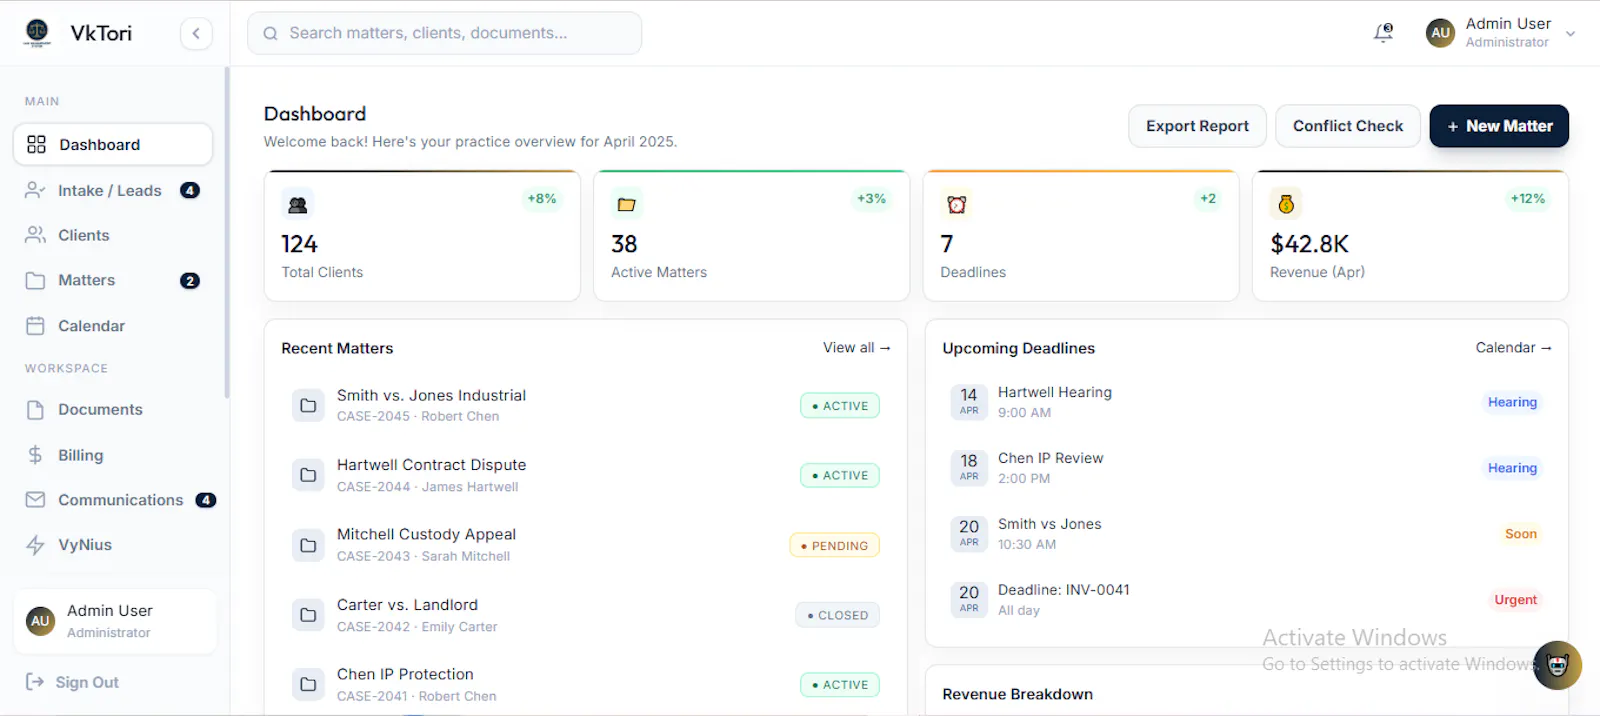Click the Export Report button
This screenshot has width=1600, height=716.
1197,126
